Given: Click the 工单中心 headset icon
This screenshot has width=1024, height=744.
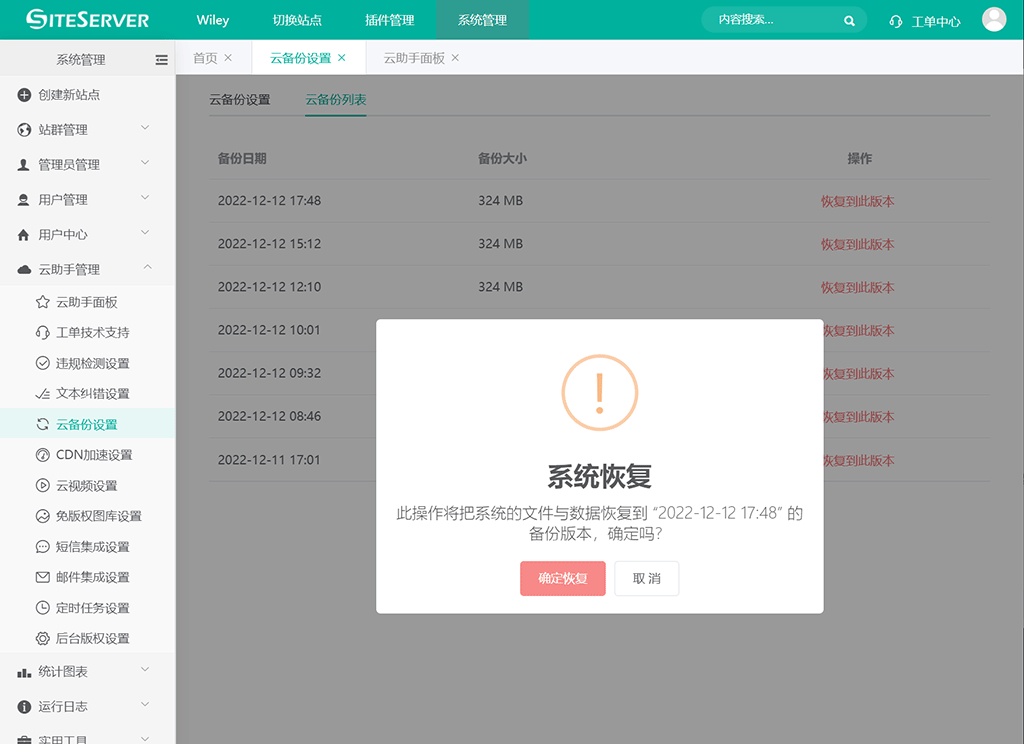Looking at the screenshot, I should (896, 21).
